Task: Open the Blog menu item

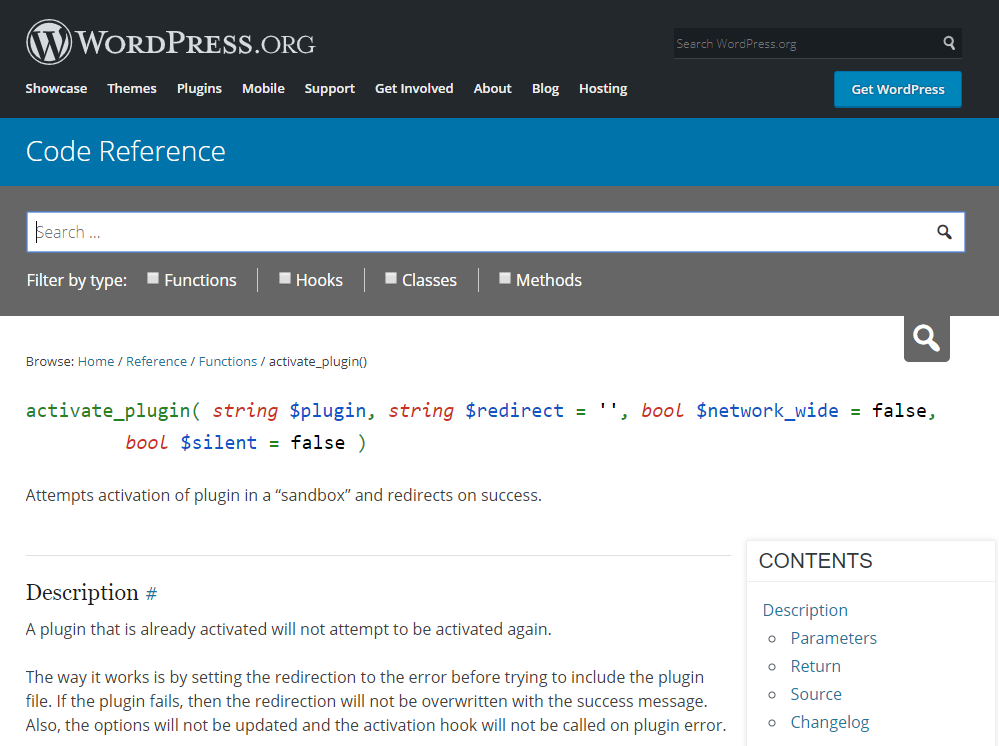Action: [x=545, y=89]
